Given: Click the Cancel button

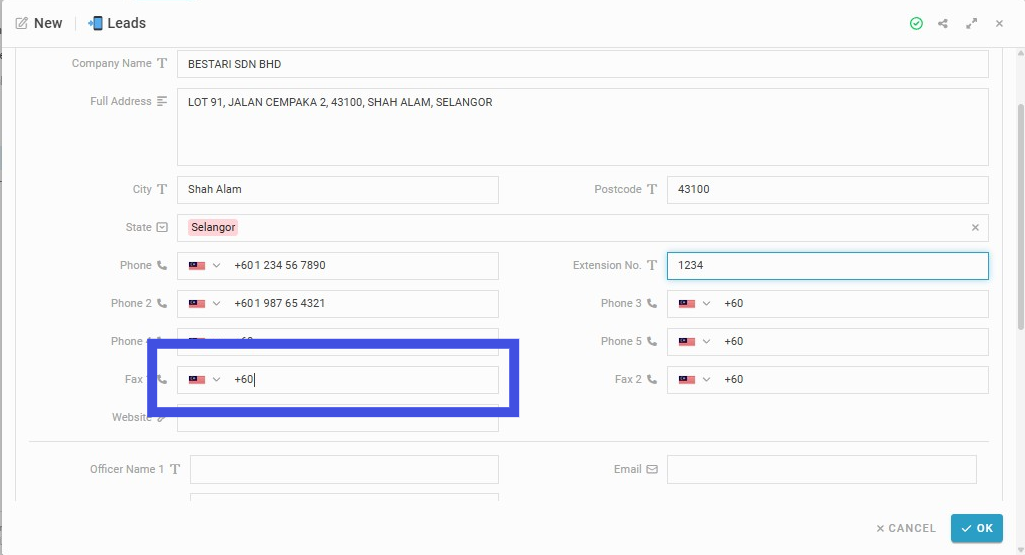Looking at the screenshot, I should 906,528.
